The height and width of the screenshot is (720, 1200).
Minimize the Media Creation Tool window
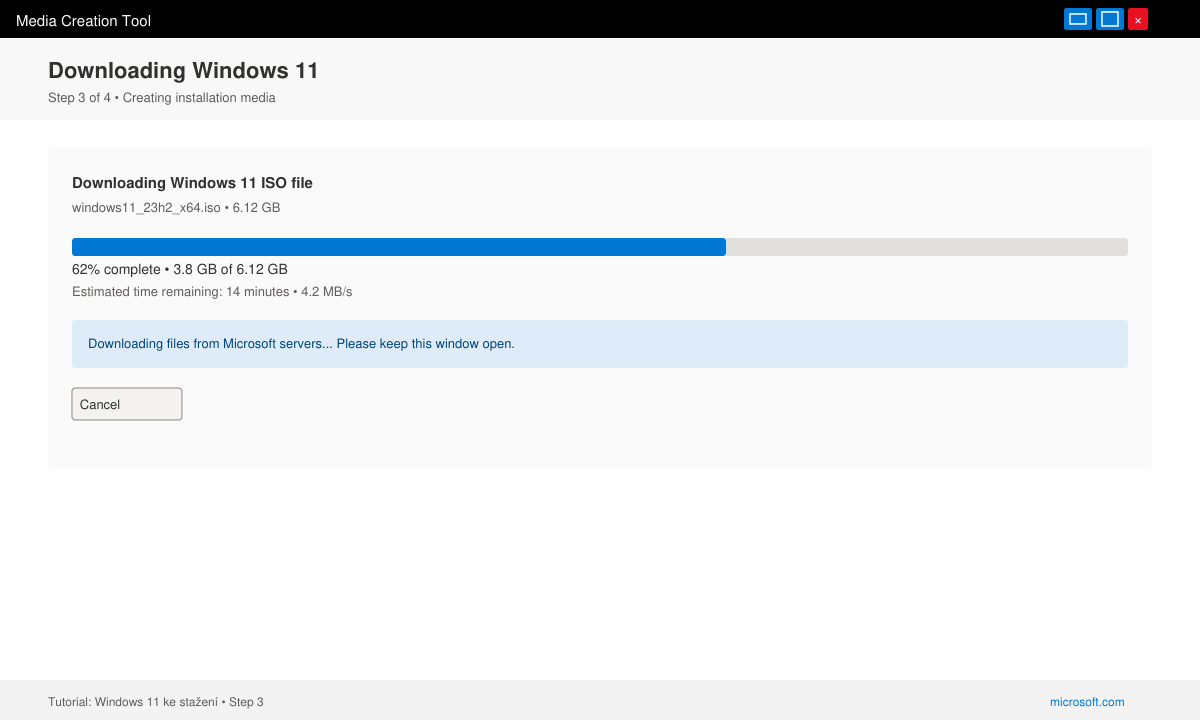[1078, 19]
